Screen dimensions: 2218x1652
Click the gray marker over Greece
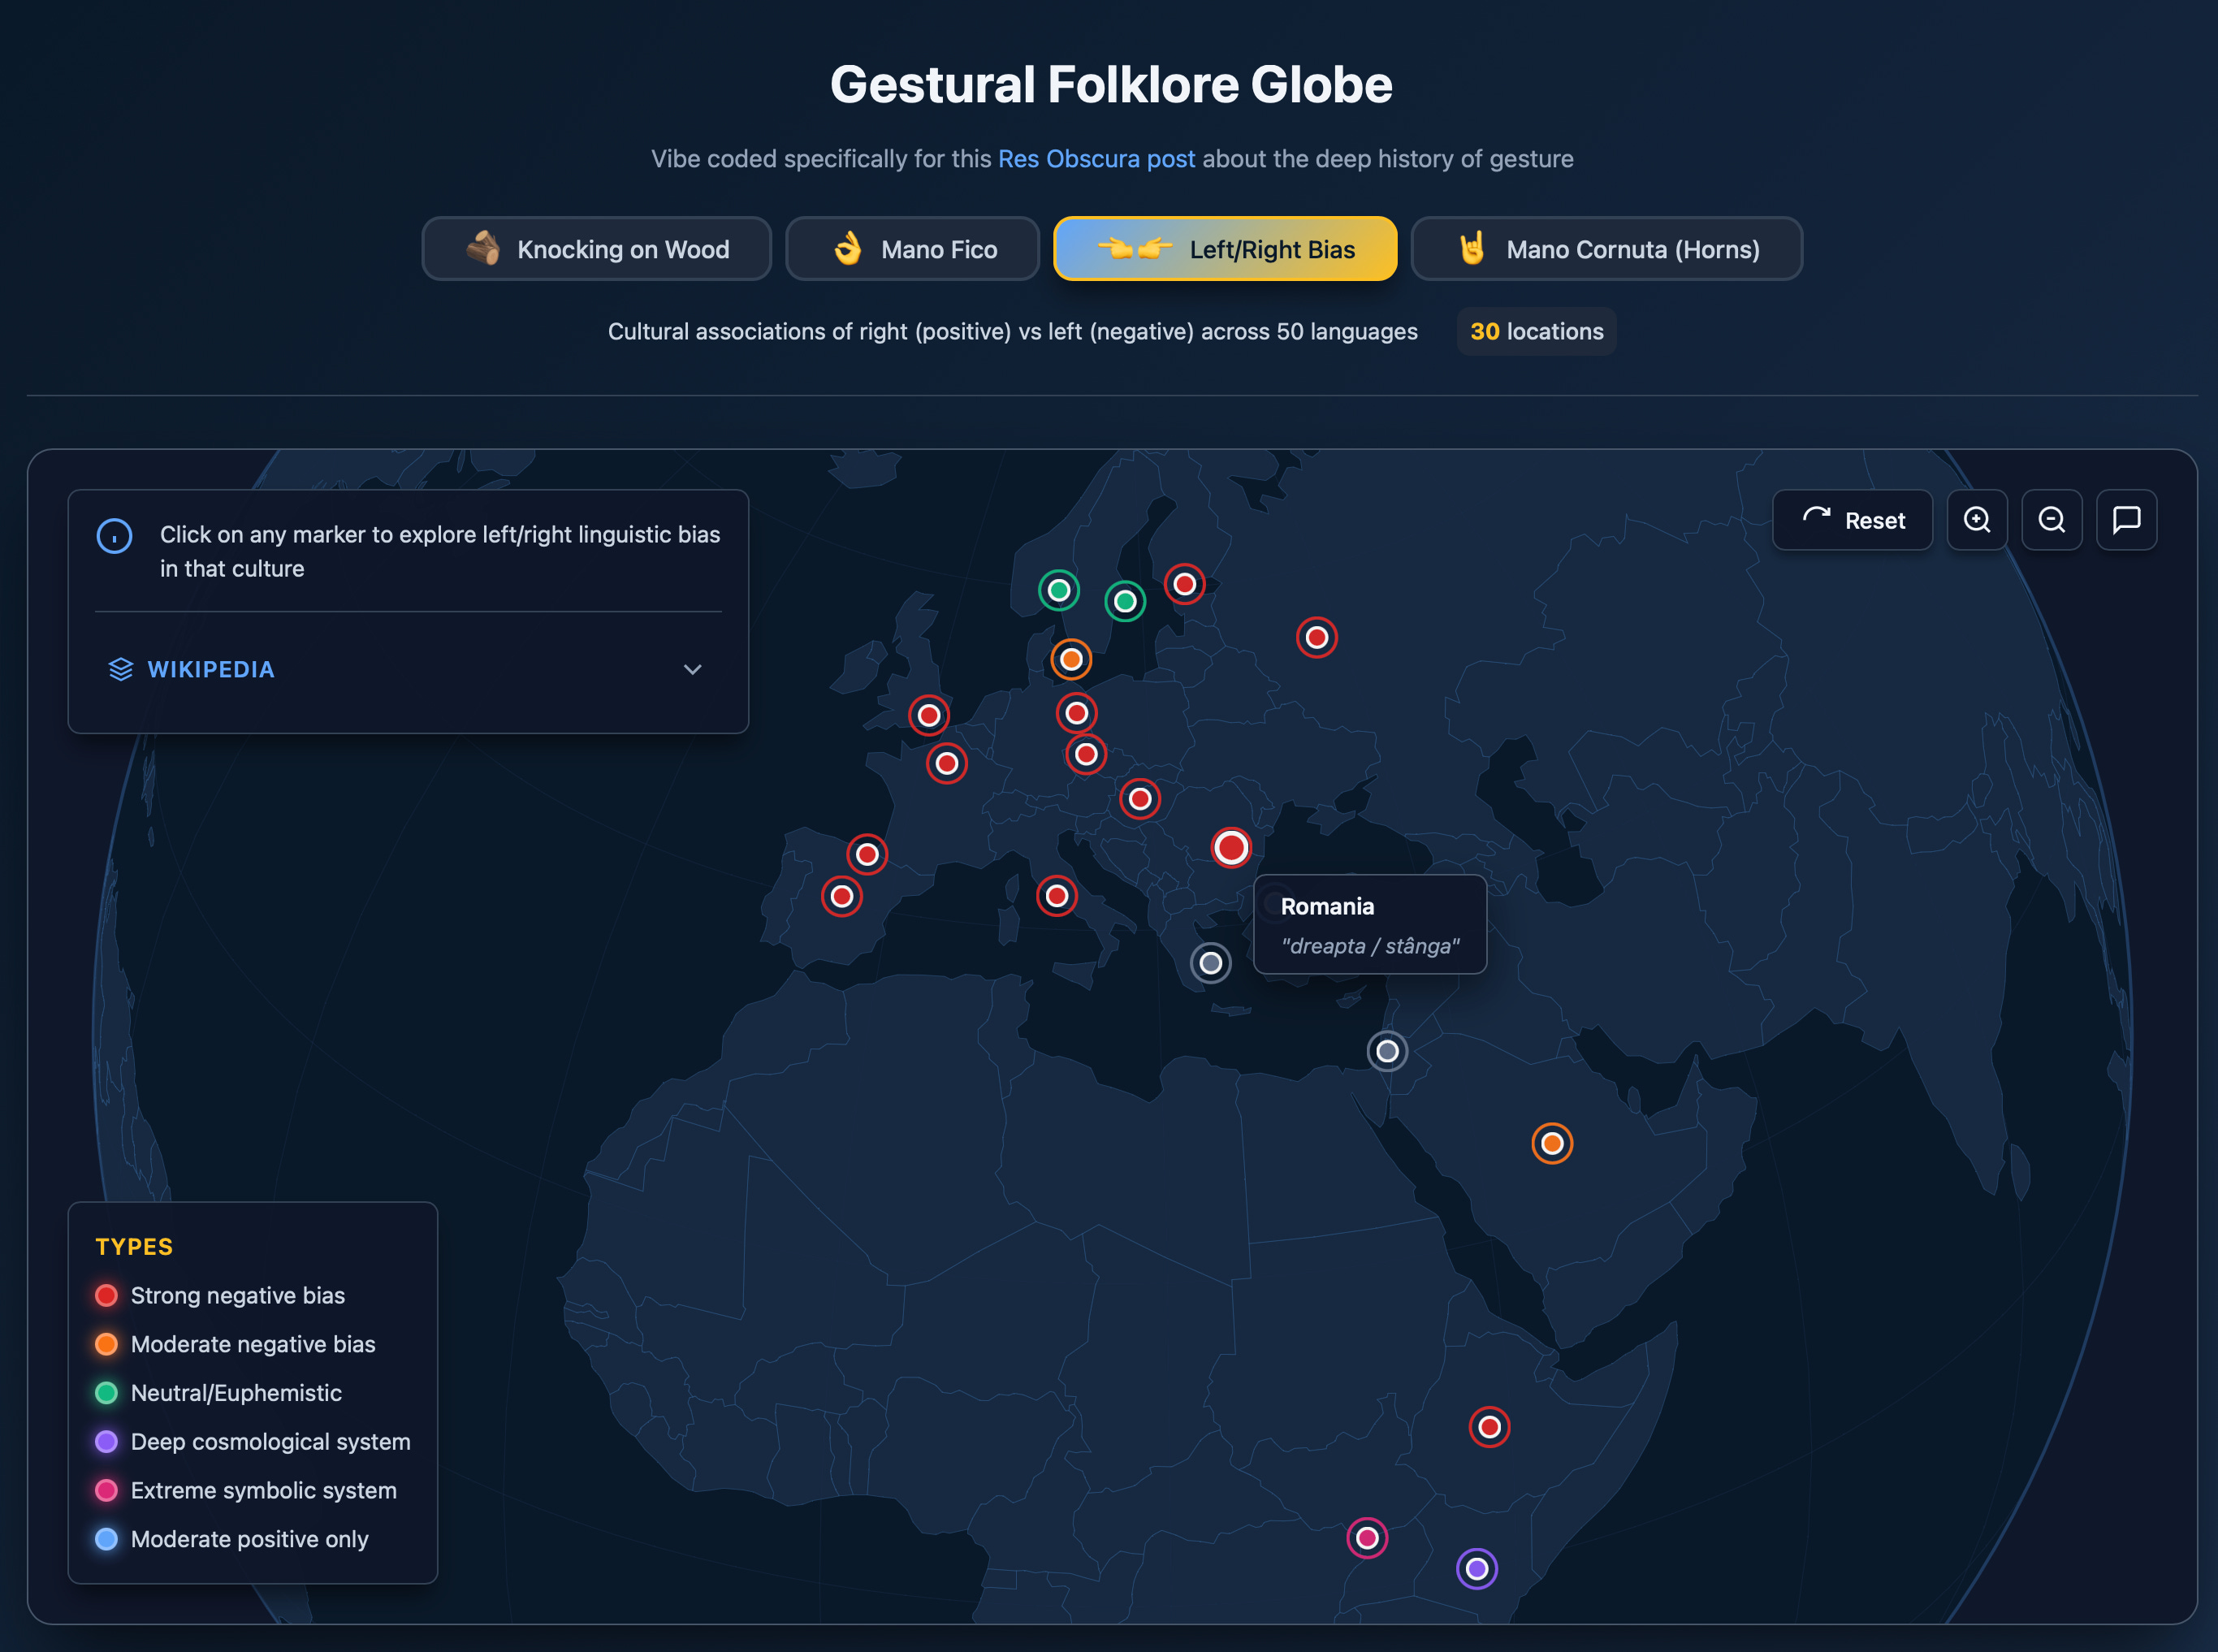(x=1210, y=963)
